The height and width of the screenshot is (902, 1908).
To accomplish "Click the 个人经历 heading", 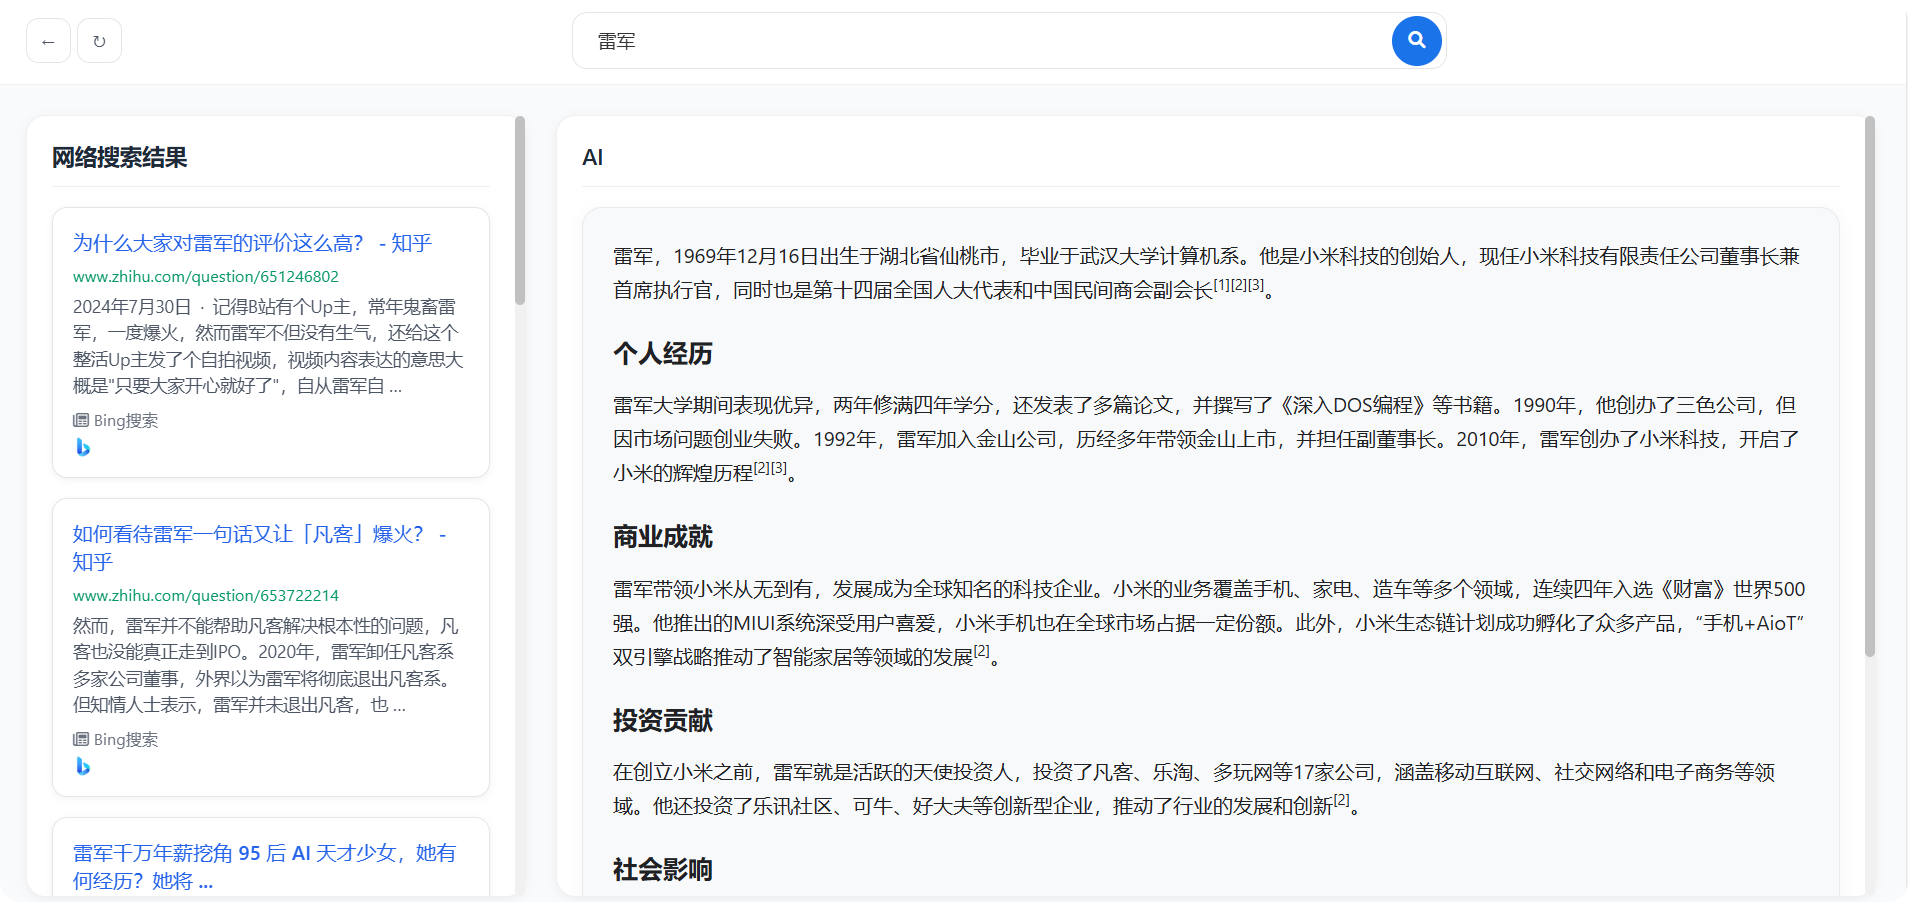I will 663,353.
